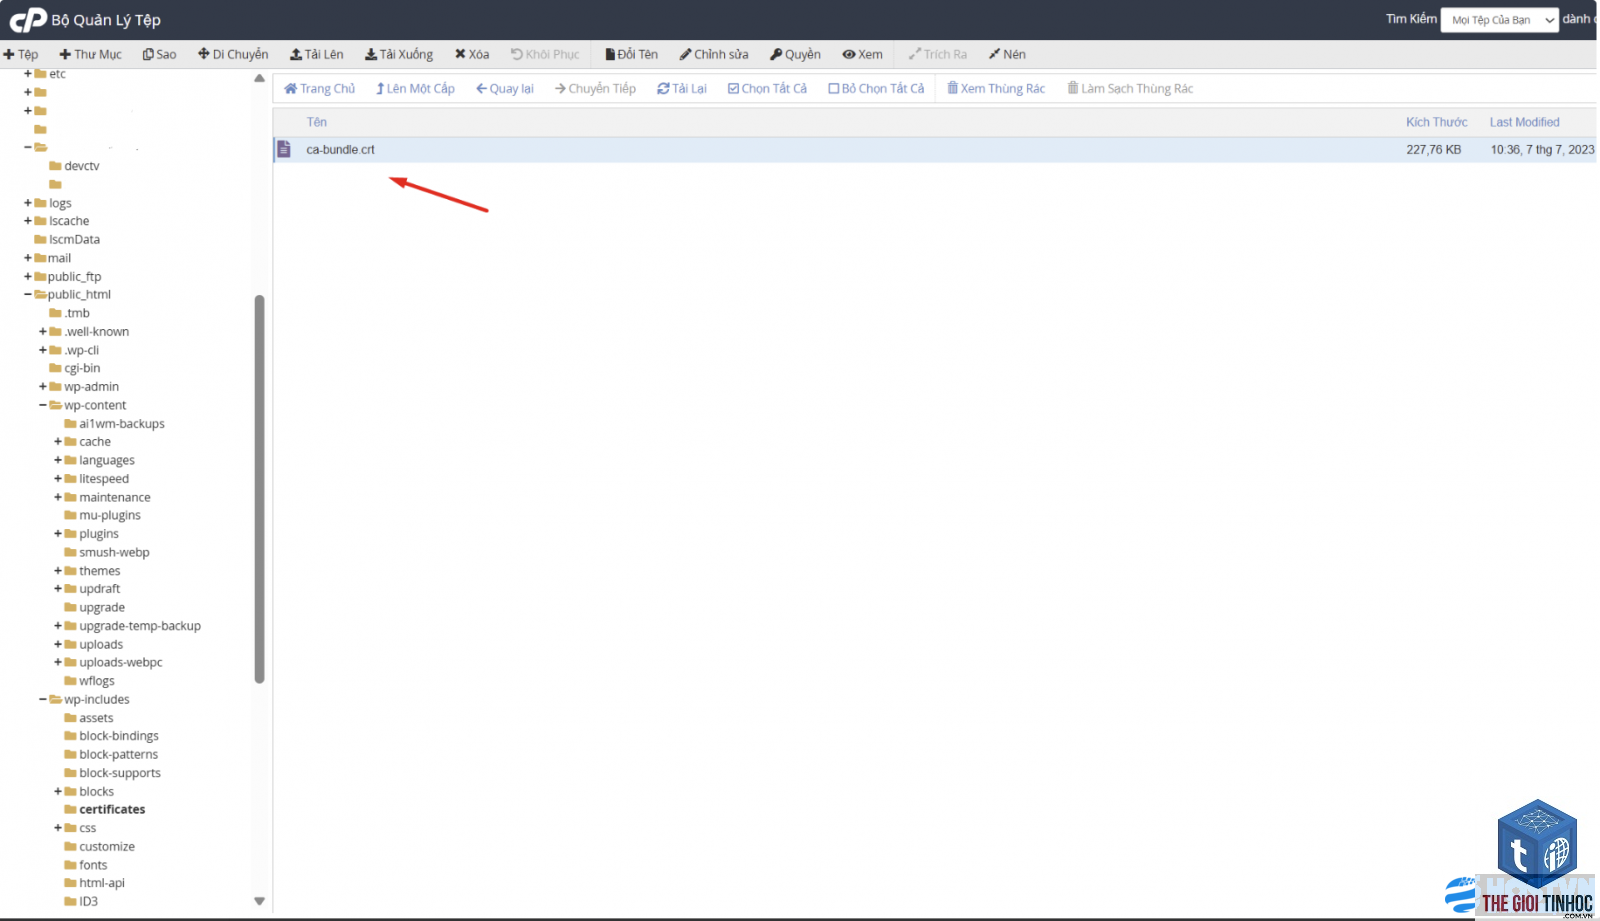Empty trash with Làm Sạch Thùng Rác

pos(1130,88)
